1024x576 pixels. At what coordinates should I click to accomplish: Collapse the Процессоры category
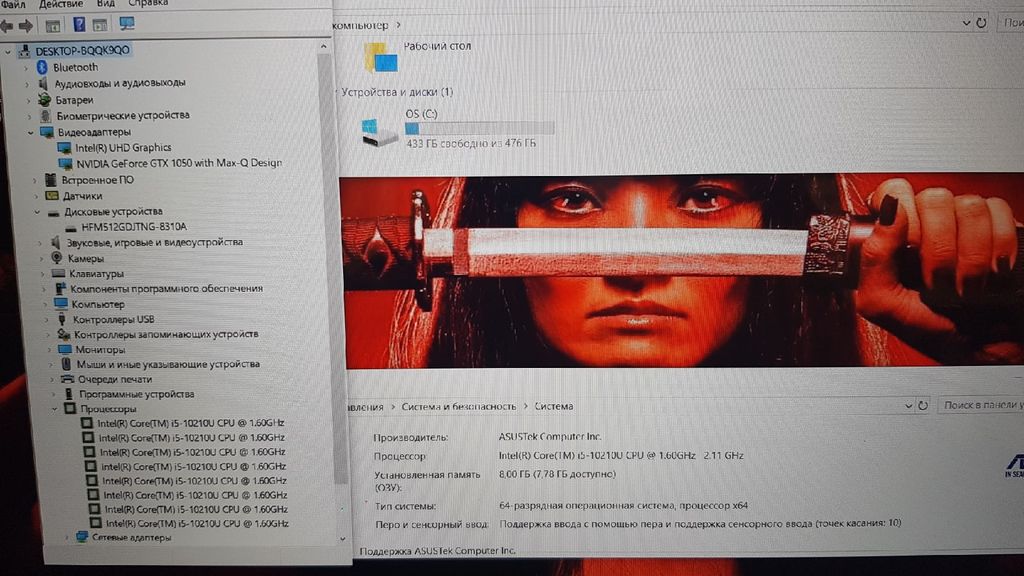tap(56, 409)
